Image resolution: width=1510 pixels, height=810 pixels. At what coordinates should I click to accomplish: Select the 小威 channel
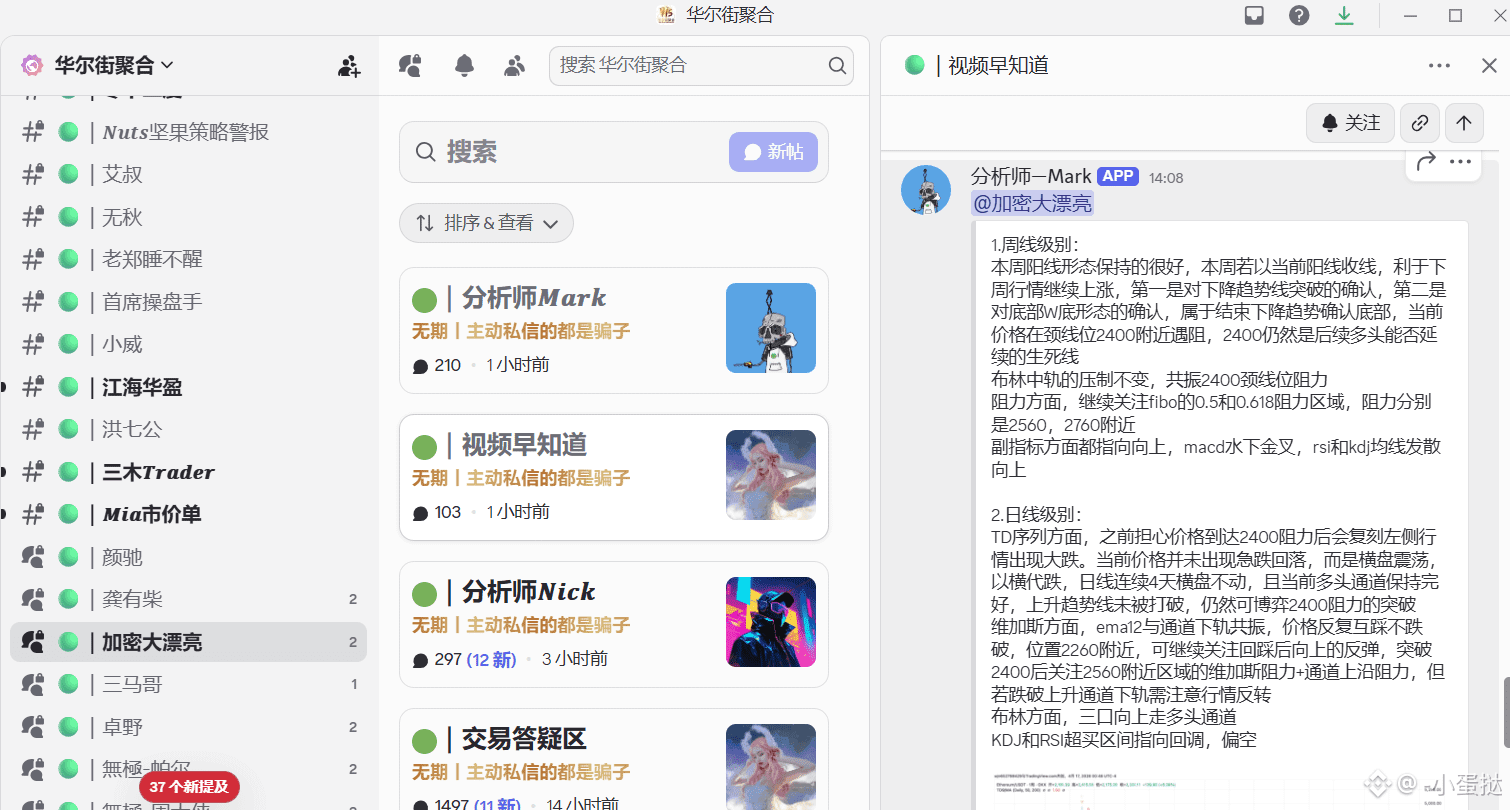click(188, 344)
